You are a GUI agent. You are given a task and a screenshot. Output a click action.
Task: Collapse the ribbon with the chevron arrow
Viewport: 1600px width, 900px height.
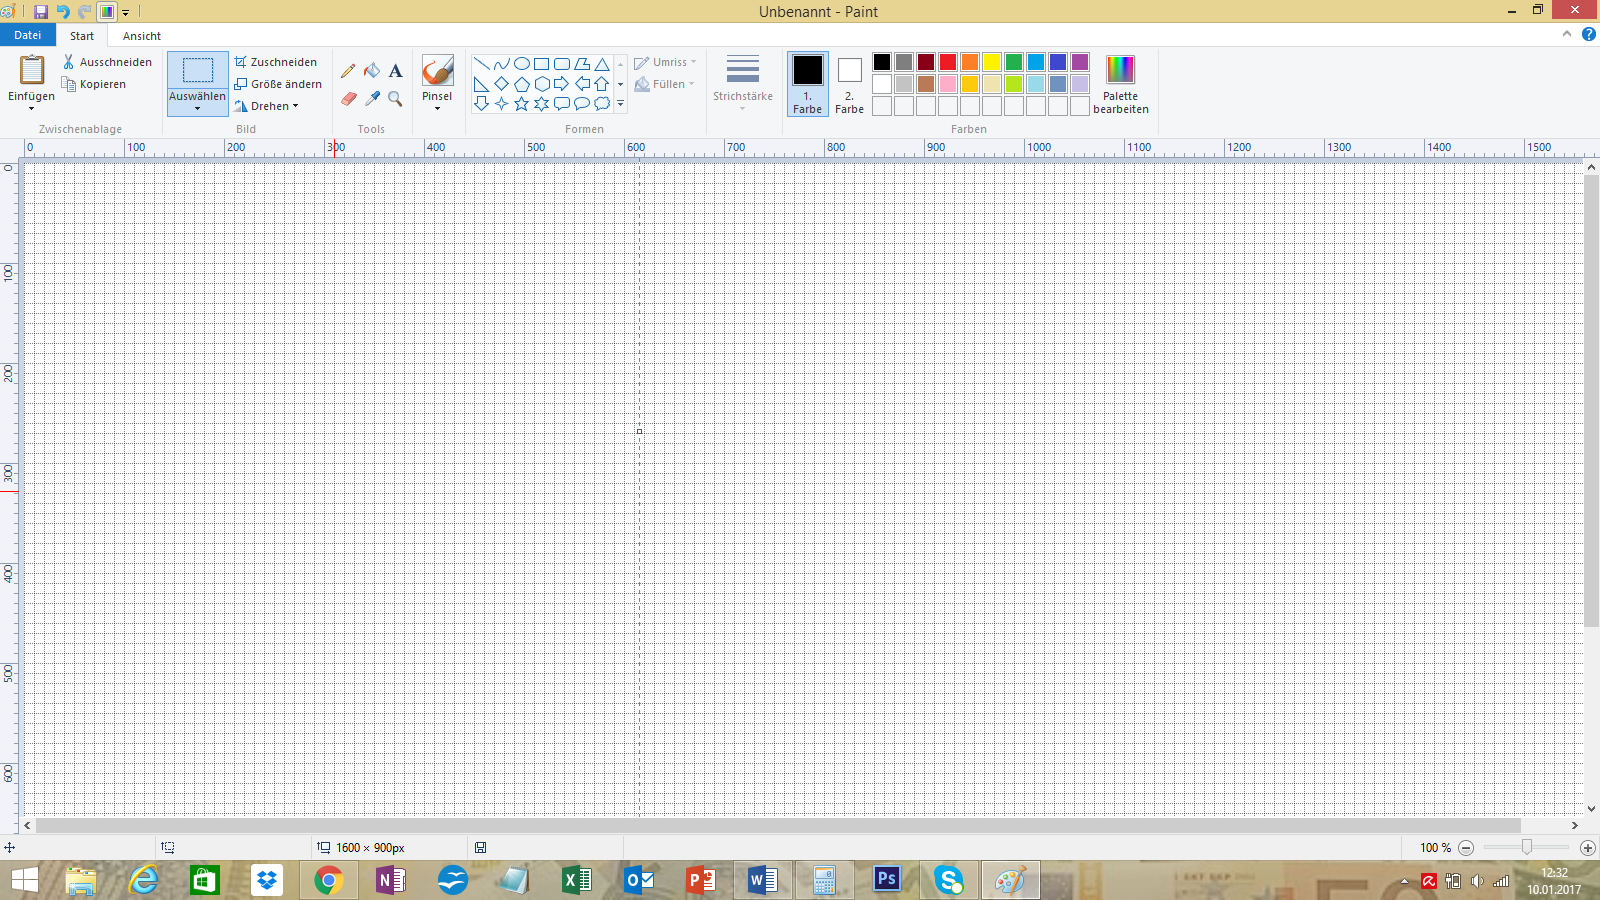click(1566, 34)
